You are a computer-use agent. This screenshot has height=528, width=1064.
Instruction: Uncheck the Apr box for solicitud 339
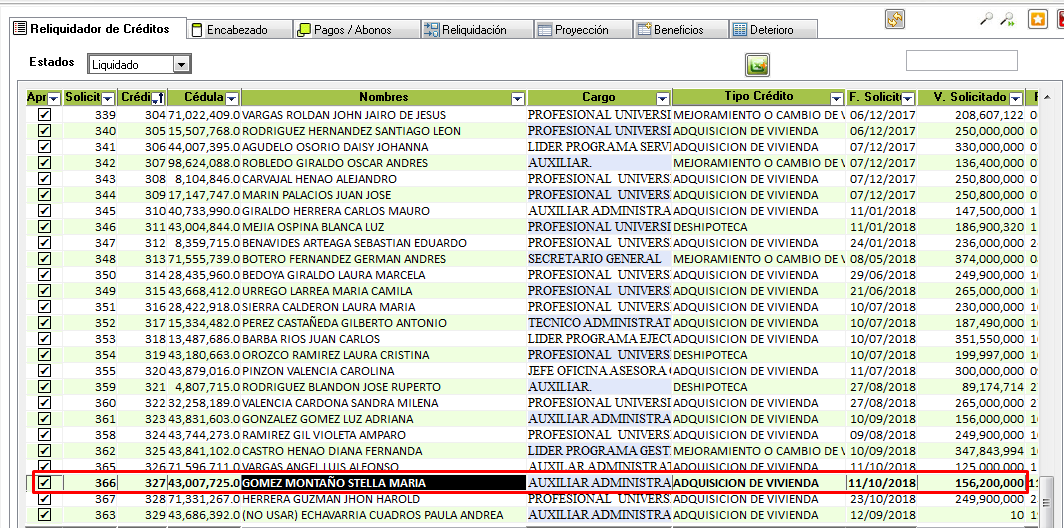(x=44, y=115)
